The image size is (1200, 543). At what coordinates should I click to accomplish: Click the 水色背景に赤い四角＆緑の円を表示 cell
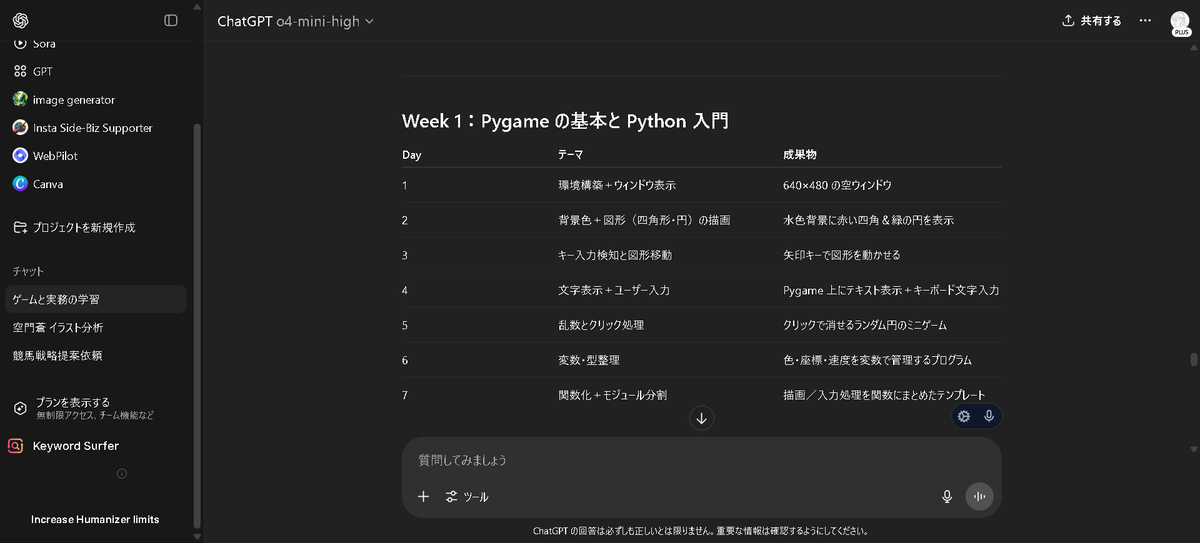pos(868,220)
